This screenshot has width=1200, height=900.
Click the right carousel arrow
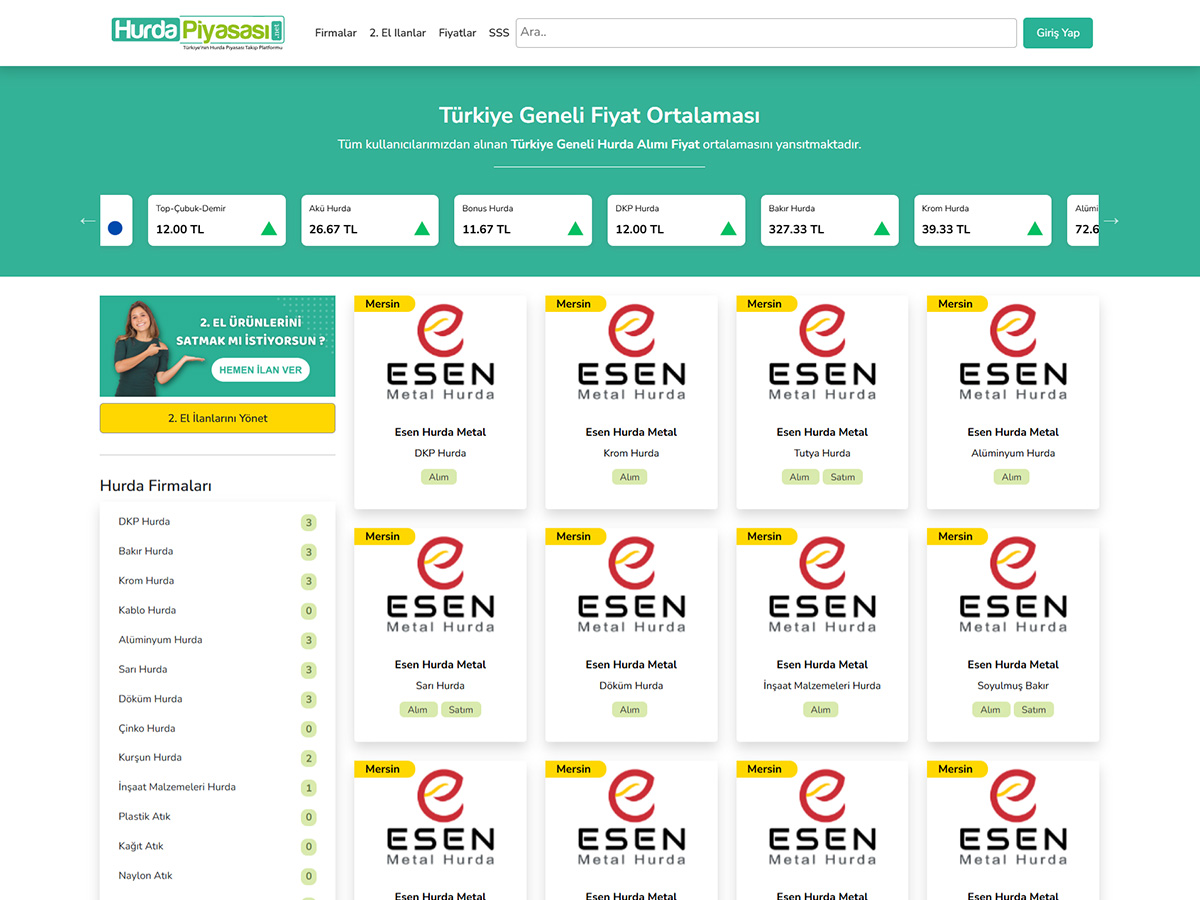1111,221
